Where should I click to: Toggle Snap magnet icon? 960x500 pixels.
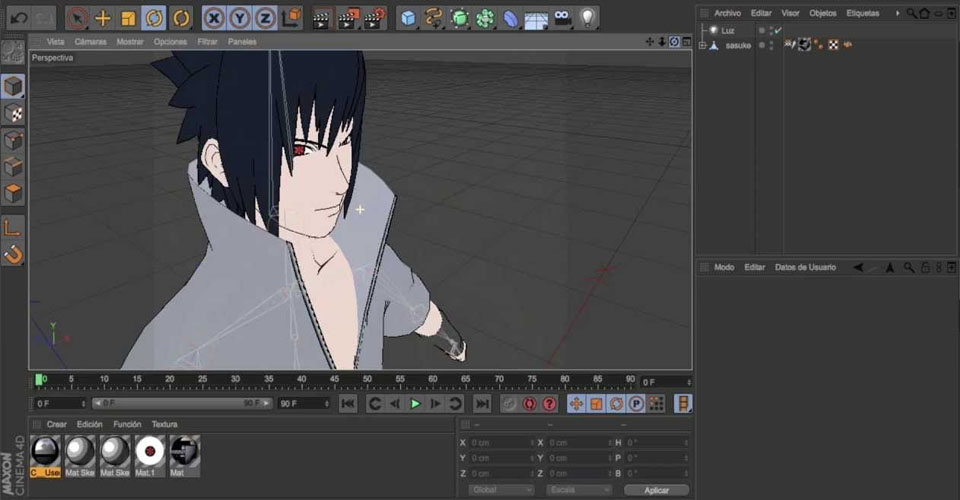pyautogui.click(x=13, y=254)
